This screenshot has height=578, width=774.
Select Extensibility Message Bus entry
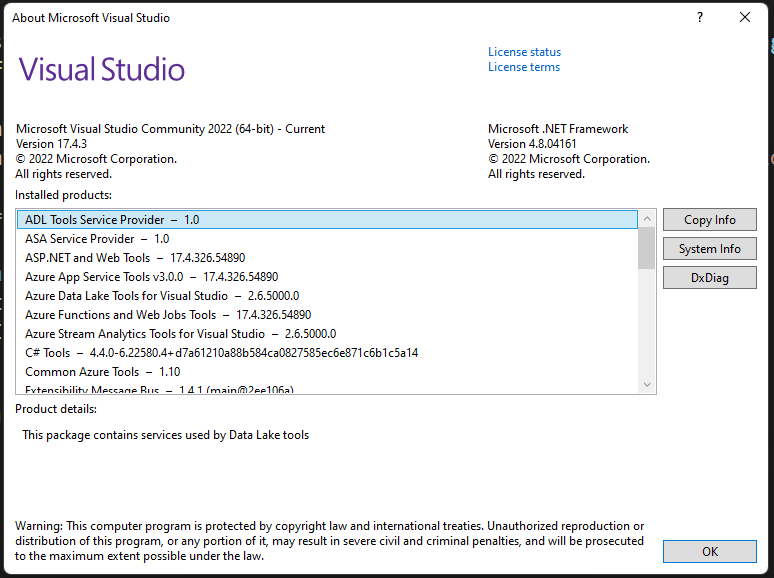coord(327,389)
